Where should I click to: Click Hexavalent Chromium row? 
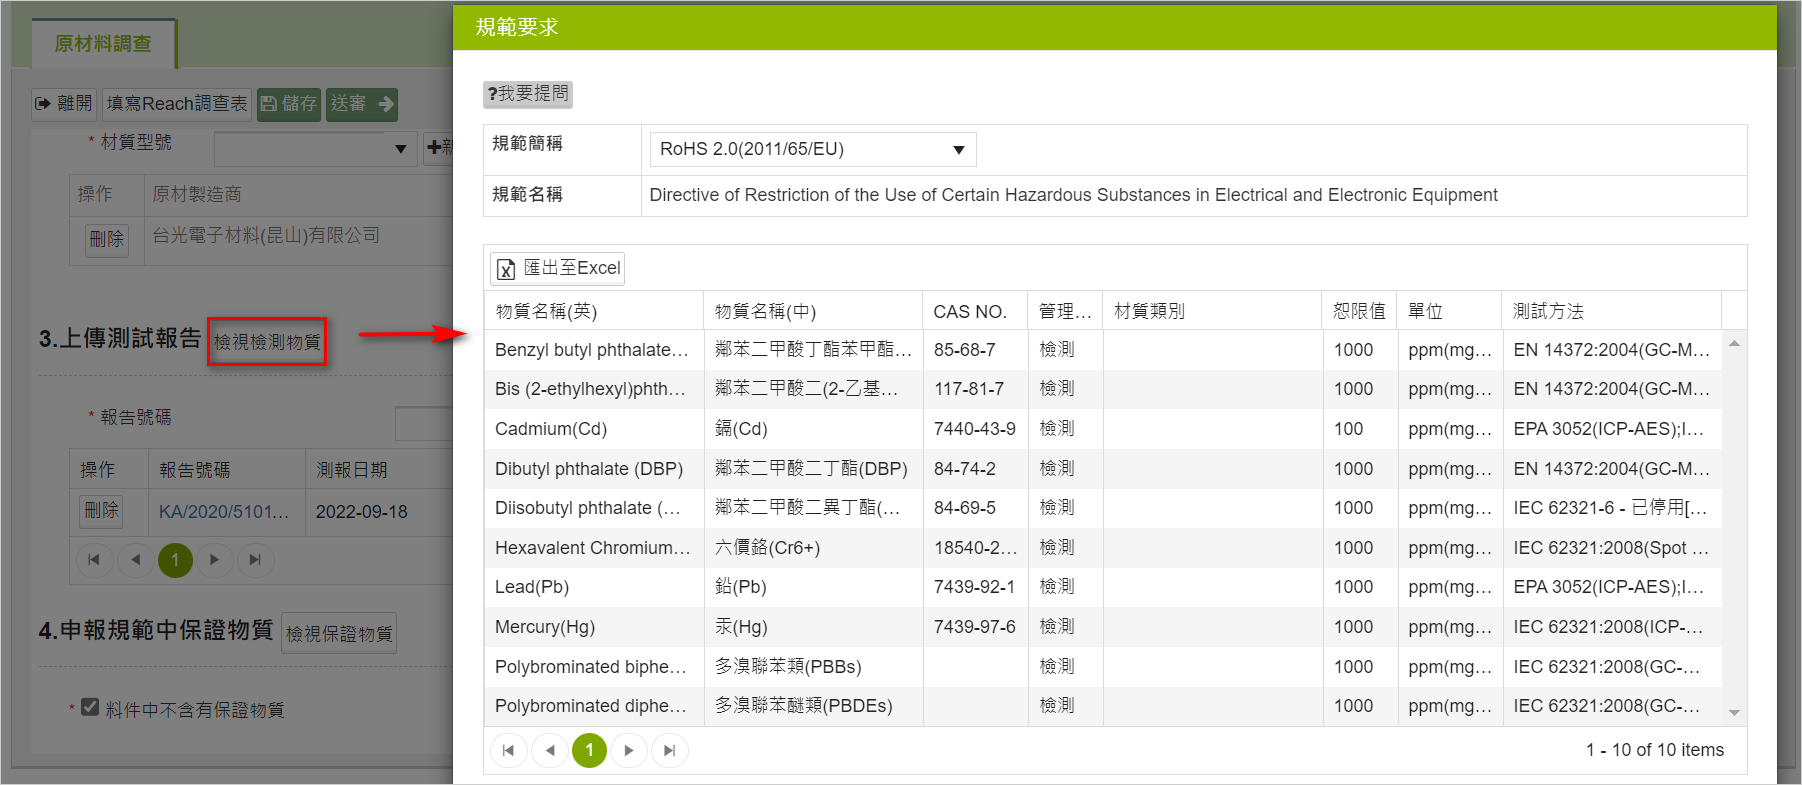(1103, 548)
